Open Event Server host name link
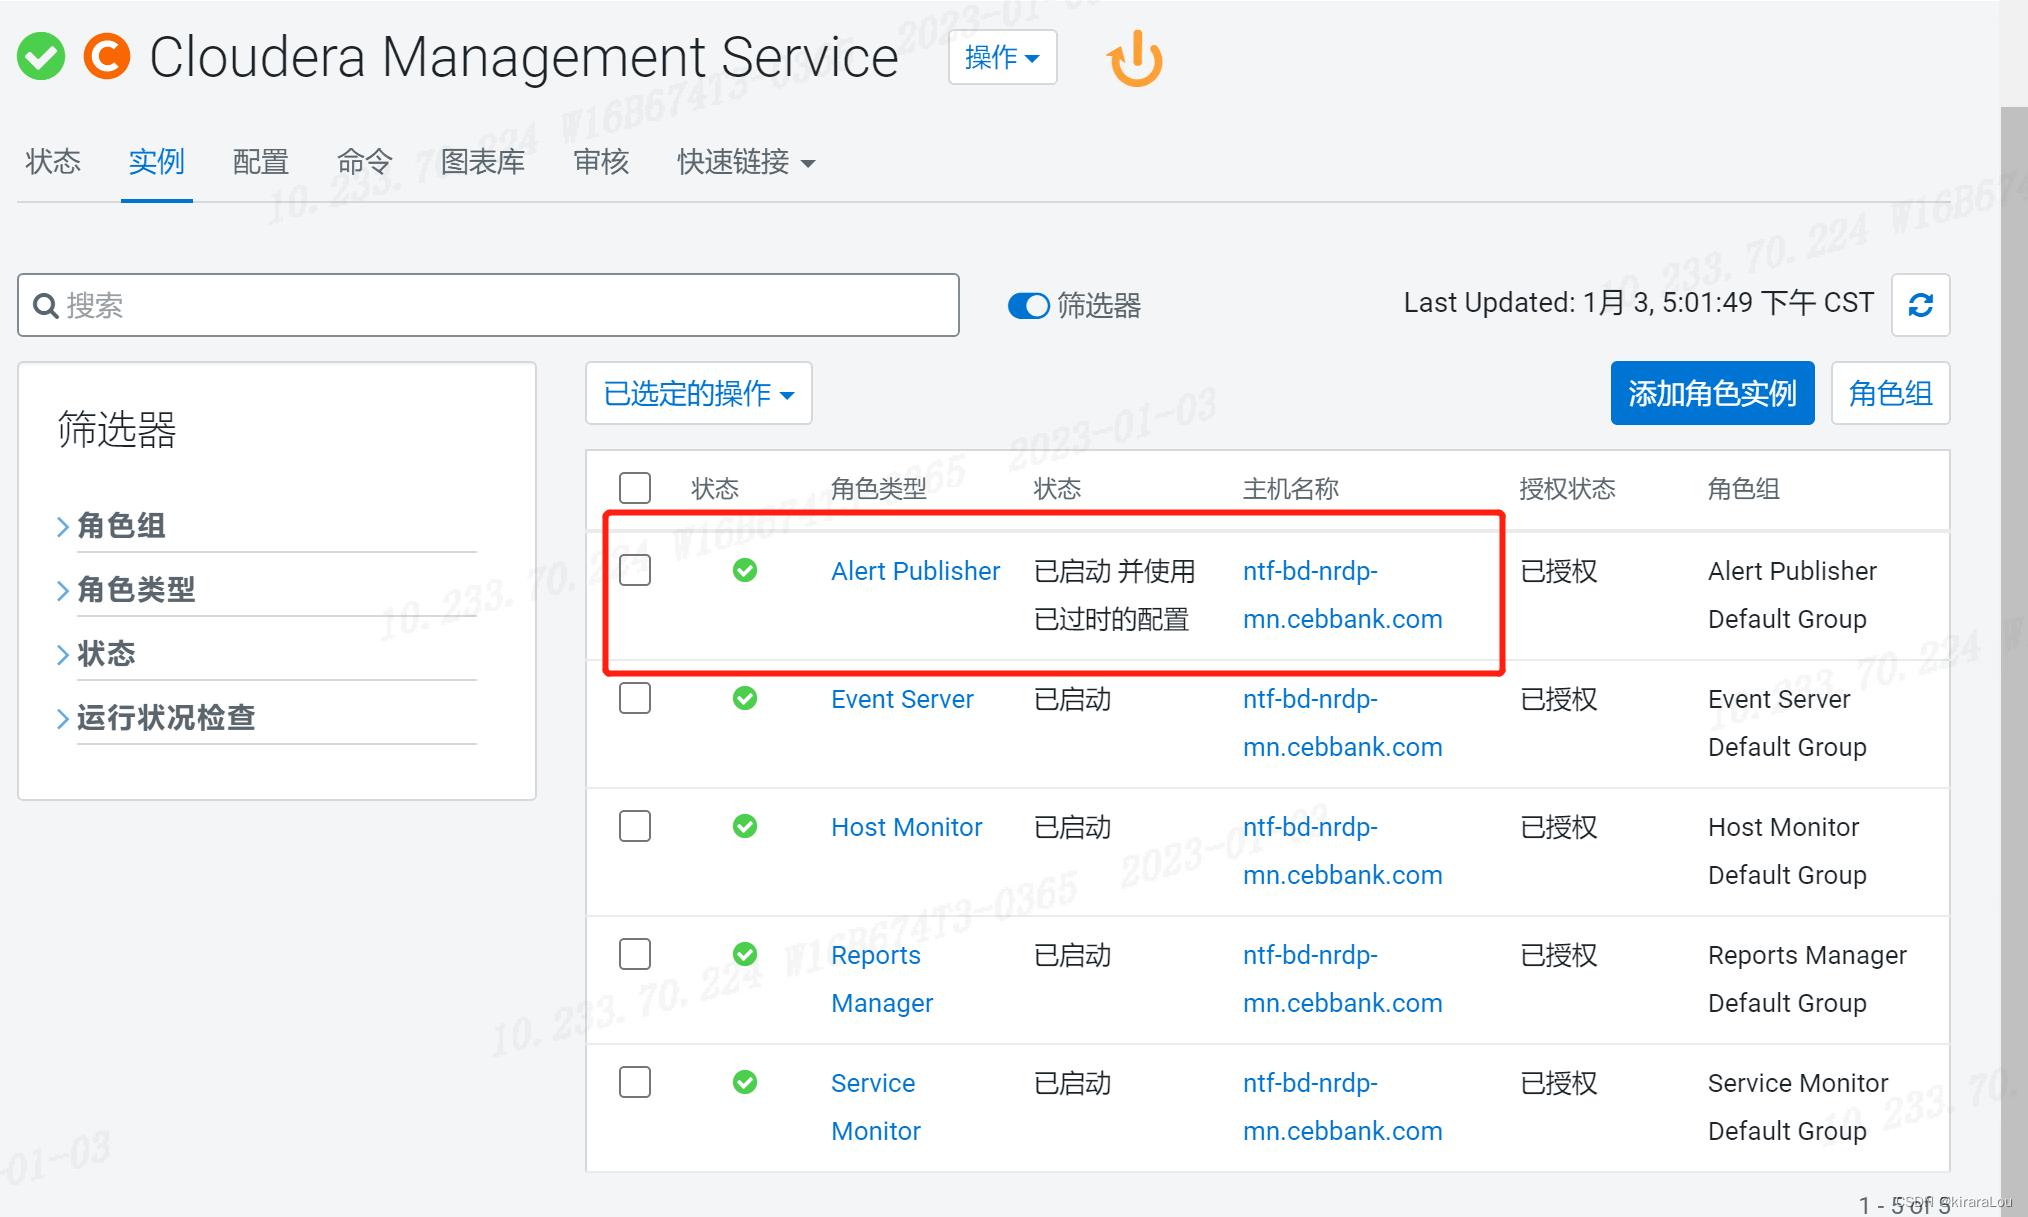2028x1217 pixels. (x=1342, y=723)
